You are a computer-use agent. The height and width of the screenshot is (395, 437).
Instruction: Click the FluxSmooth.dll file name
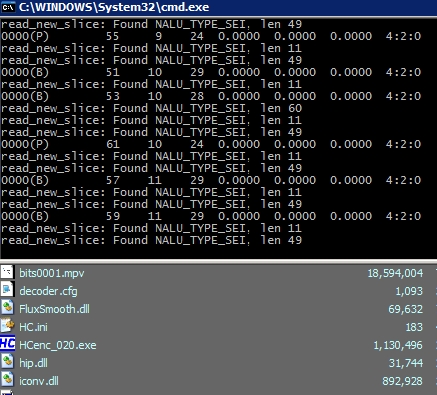[x=54, y=309]
